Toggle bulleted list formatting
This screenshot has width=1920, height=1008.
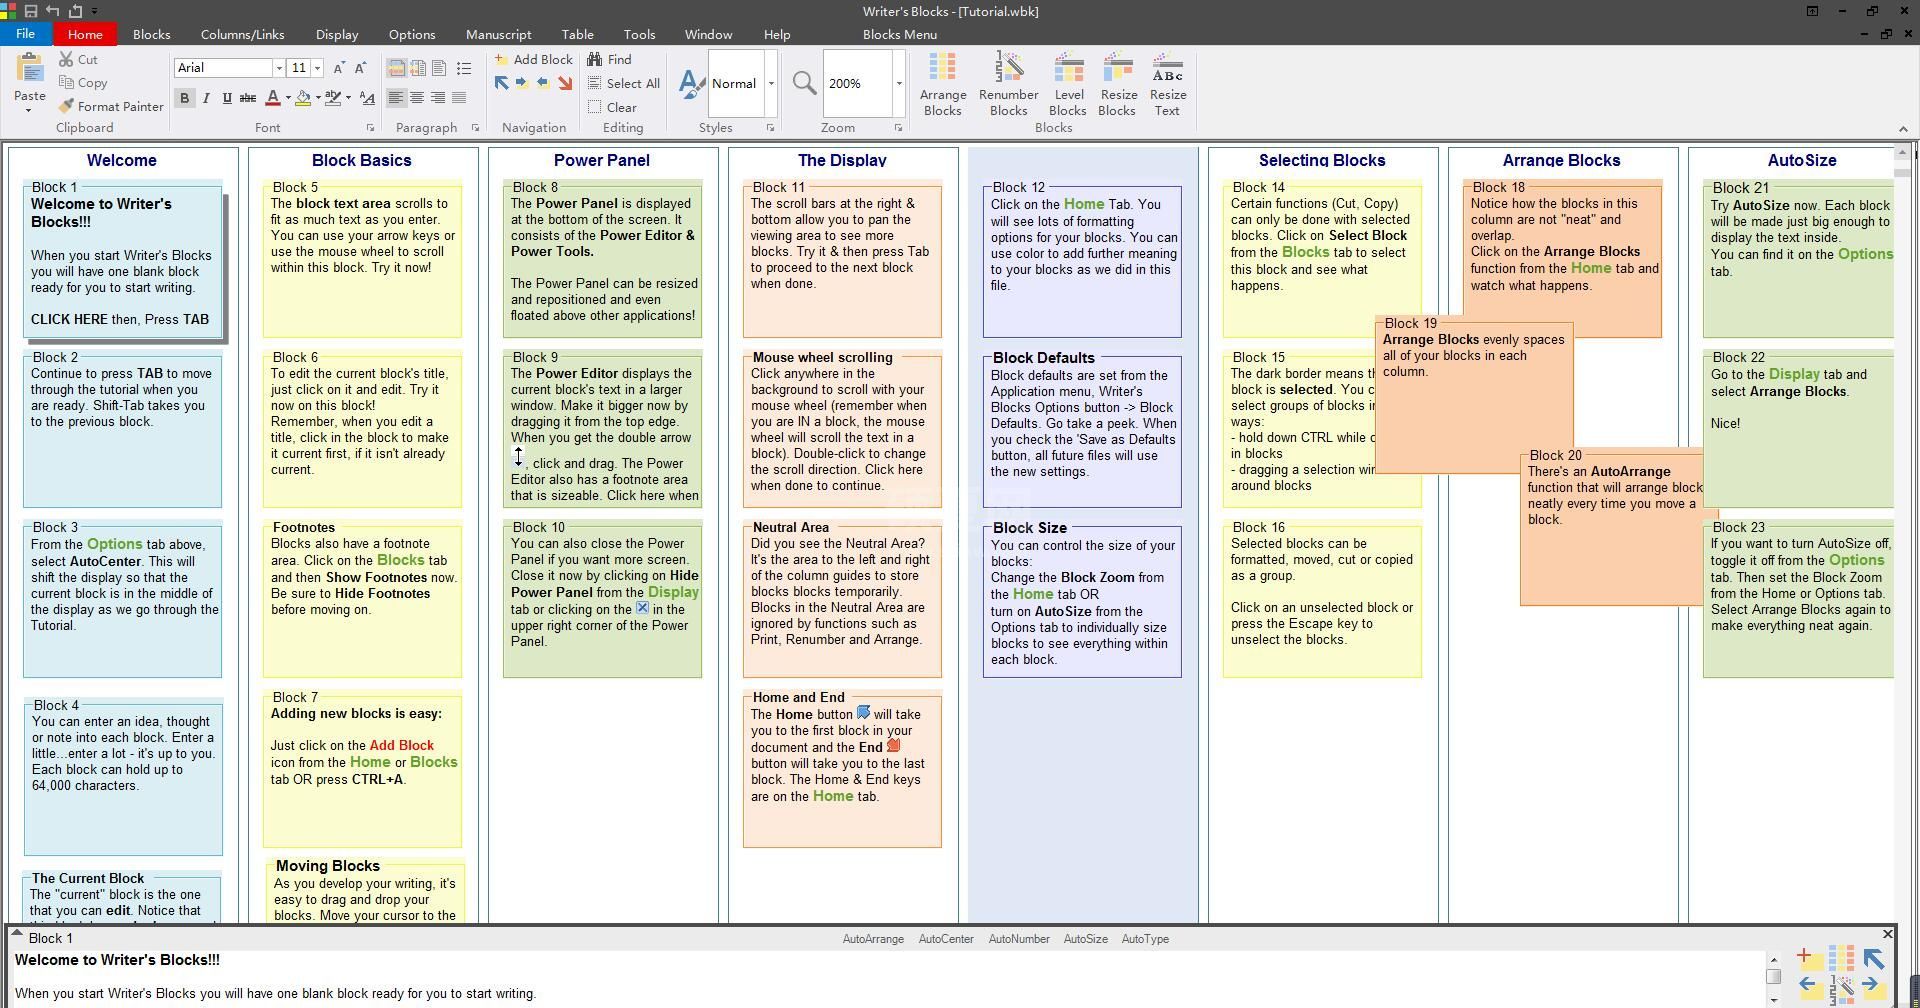click(464, 68)
